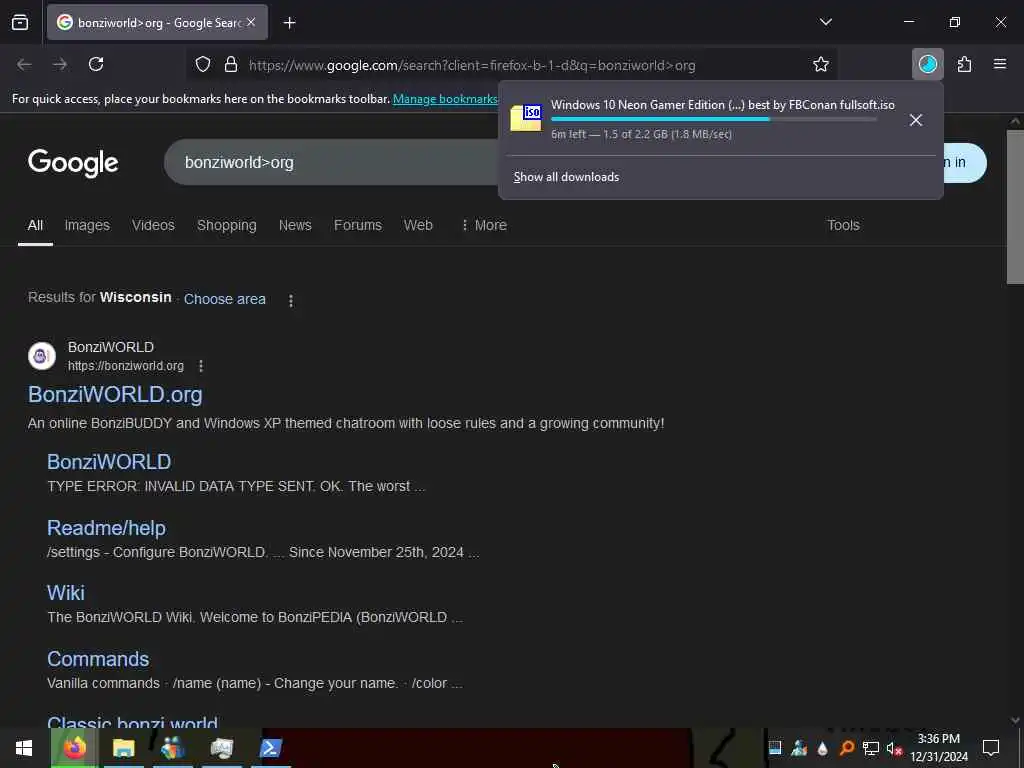
Task: Cancel the Windows 10 Neon Gamer ISO download
Action: tap(916, 120)
